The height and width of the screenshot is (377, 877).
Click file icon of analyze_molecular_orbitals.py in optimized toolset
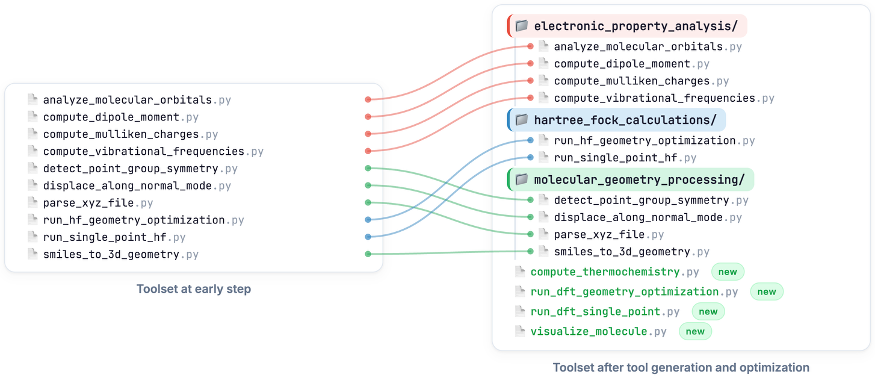tap(544, 46)
